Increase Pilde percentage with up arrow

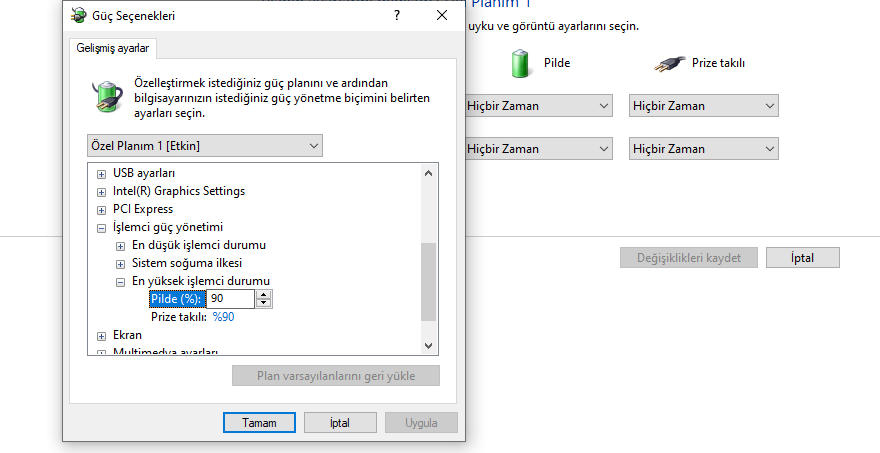click(x=264, y=295)
